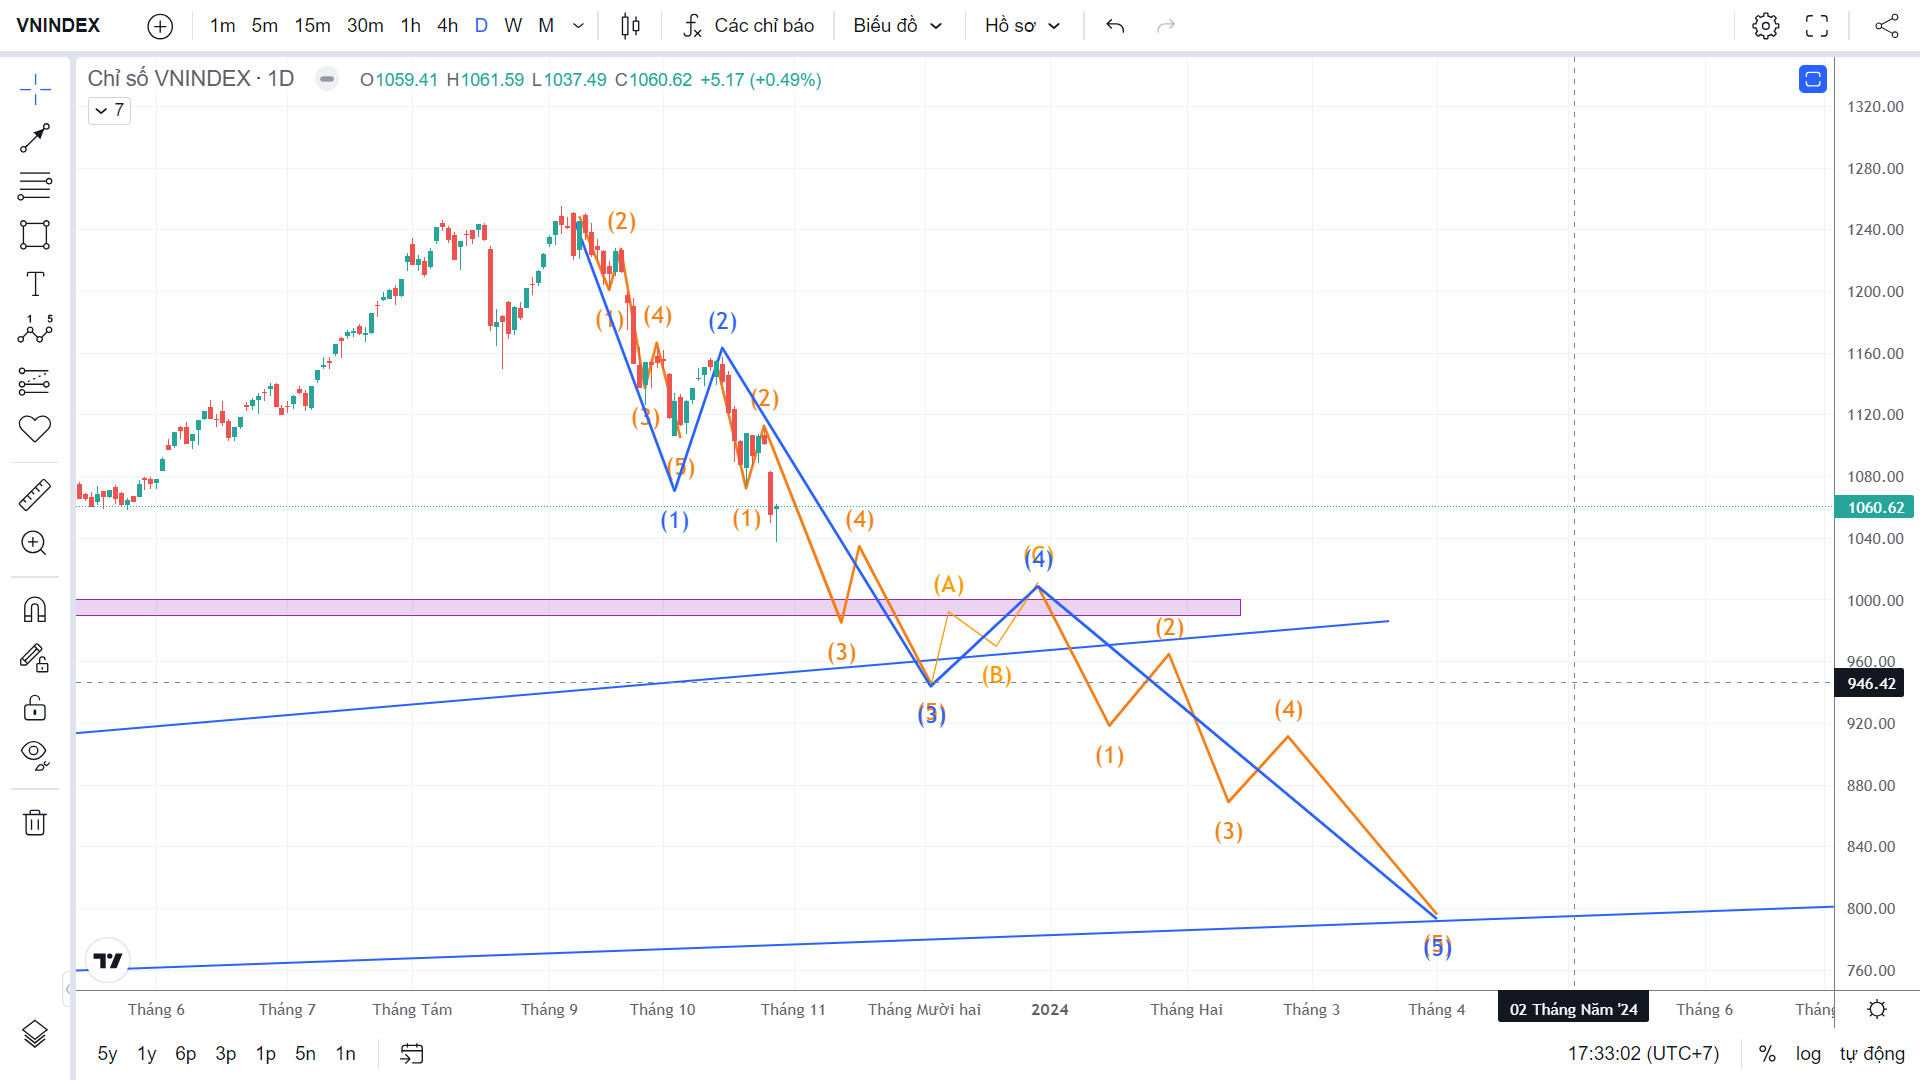Enter fullscreen chart mode
The height and width of the screenshot is (1080, 1920).
(1817, 26)
